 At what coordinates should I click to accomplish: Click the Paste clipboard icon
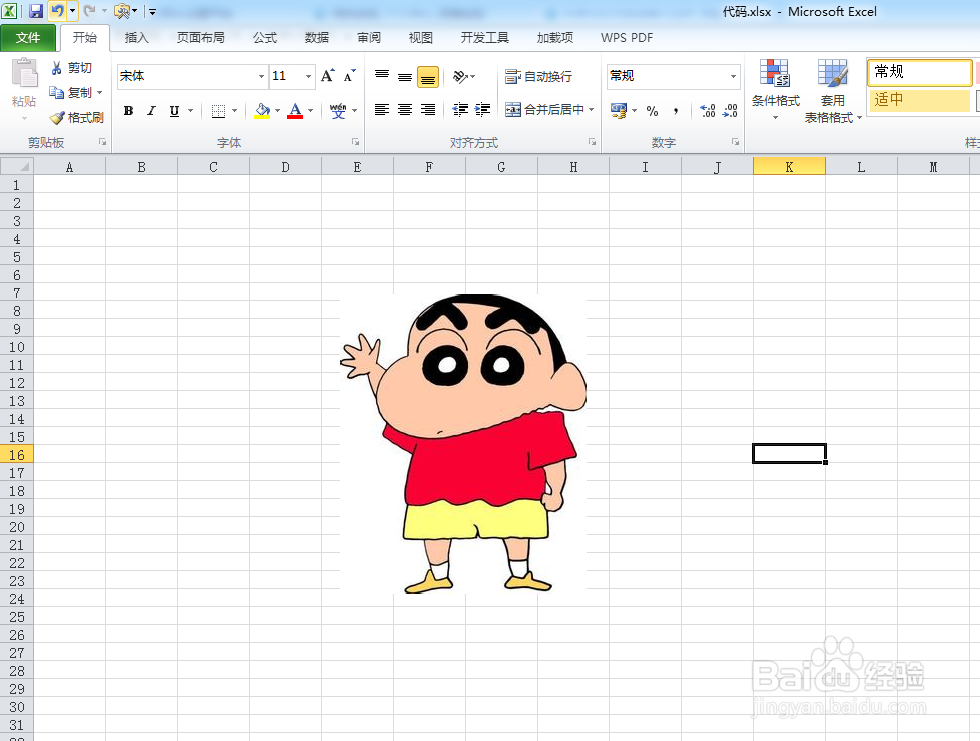tap(24, 74)
